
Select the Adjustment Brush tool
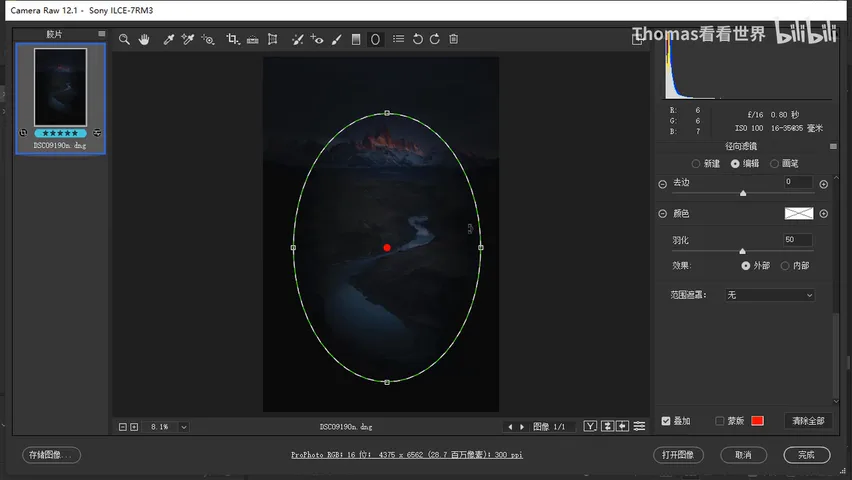click(337, 39)
